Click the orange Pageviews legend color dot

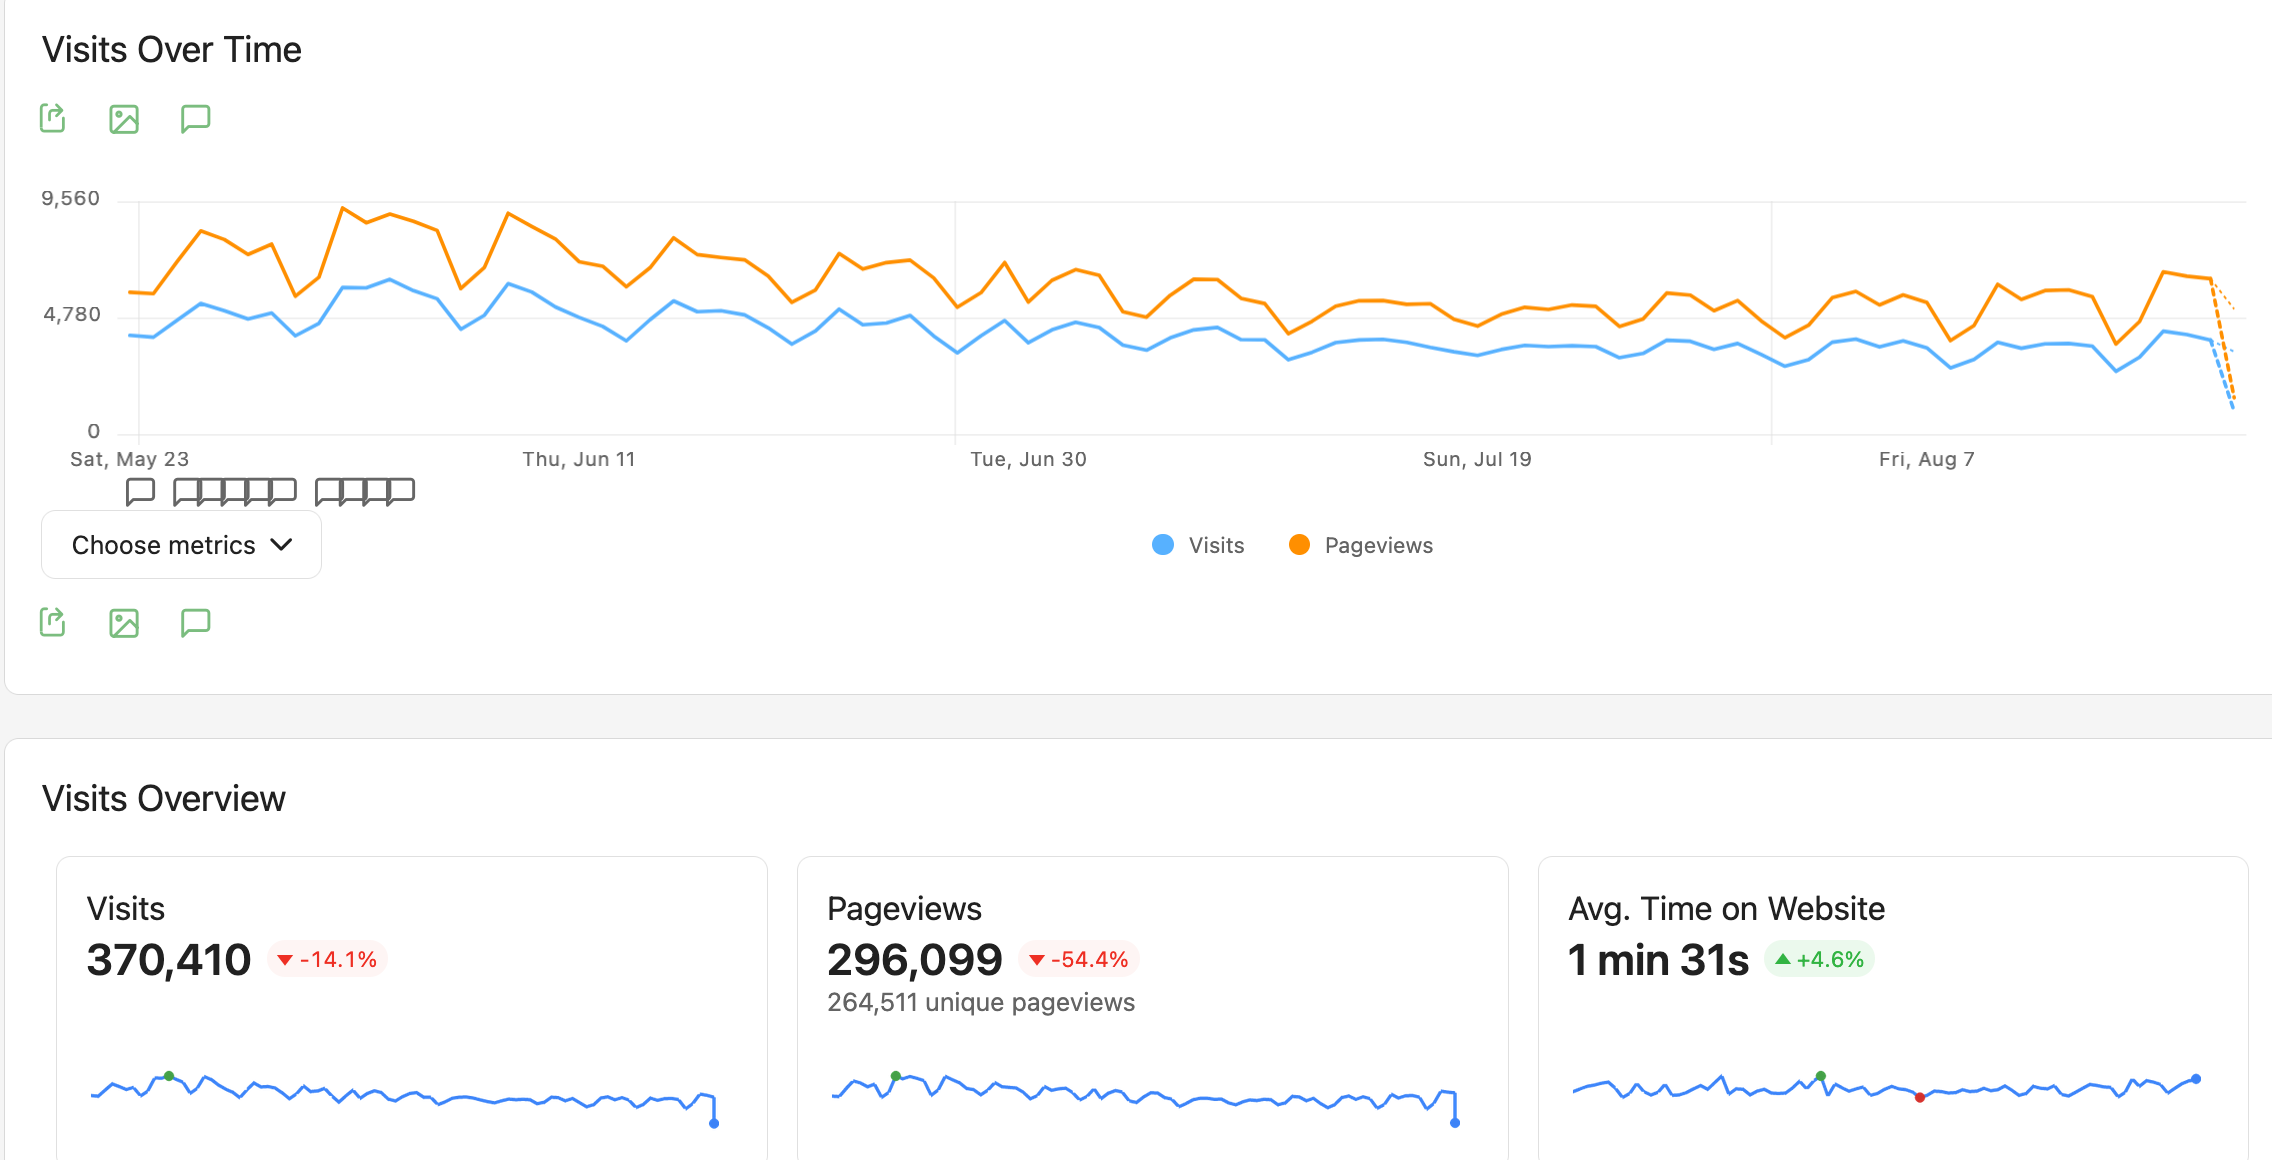tap(1300, 545)
